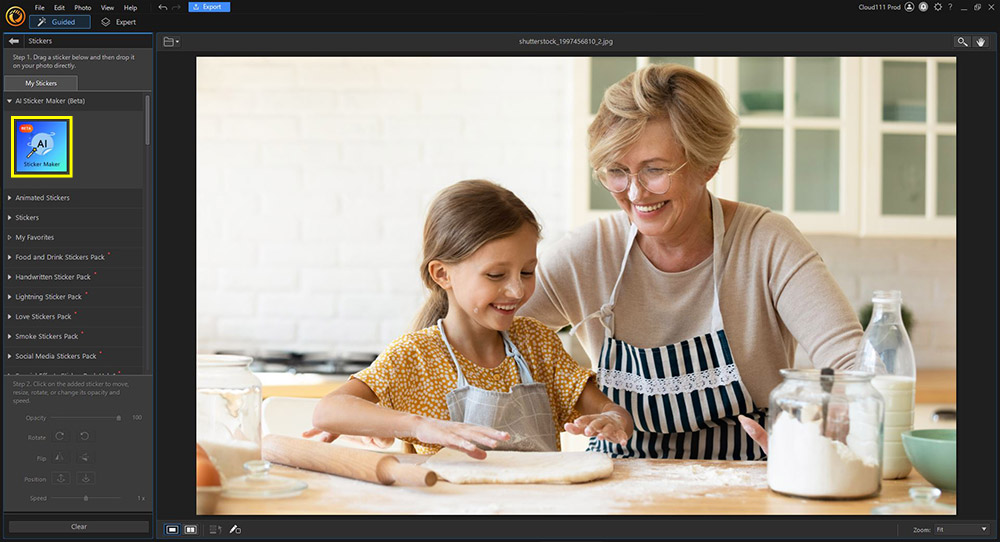The height and width of the screenshot is (542, 1000).
Task: Rotate sticker counterclockwise
Action: pos(84,437)
